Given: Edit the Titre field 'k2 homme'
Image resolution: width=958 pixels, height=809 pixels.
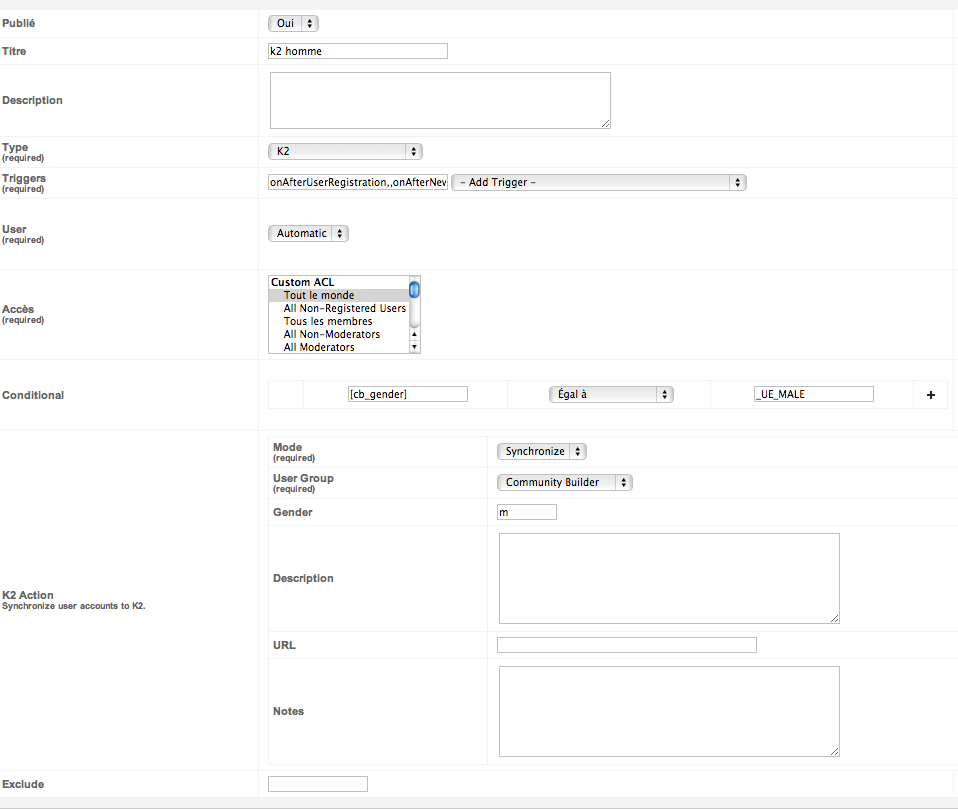Looking at the screenshot, I should point(357,51).
